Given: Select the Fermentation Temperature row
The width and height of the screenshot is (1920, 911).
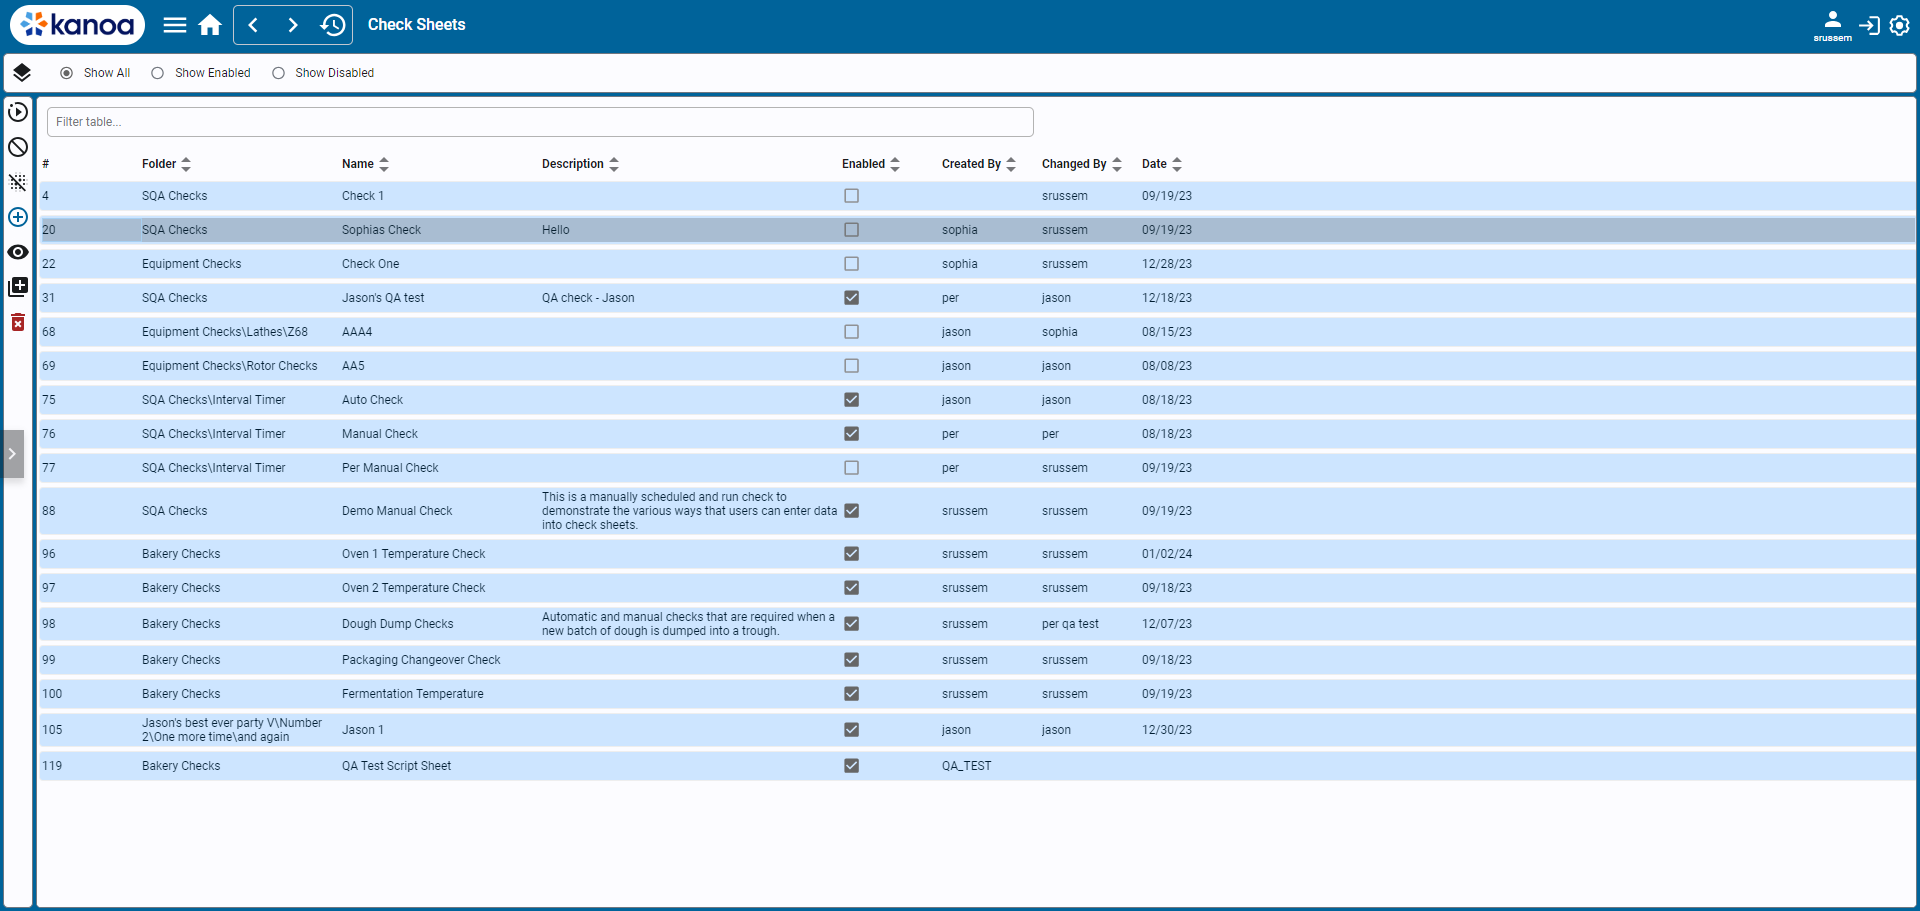Looking at the screenshot, I should tap(978, 694).
